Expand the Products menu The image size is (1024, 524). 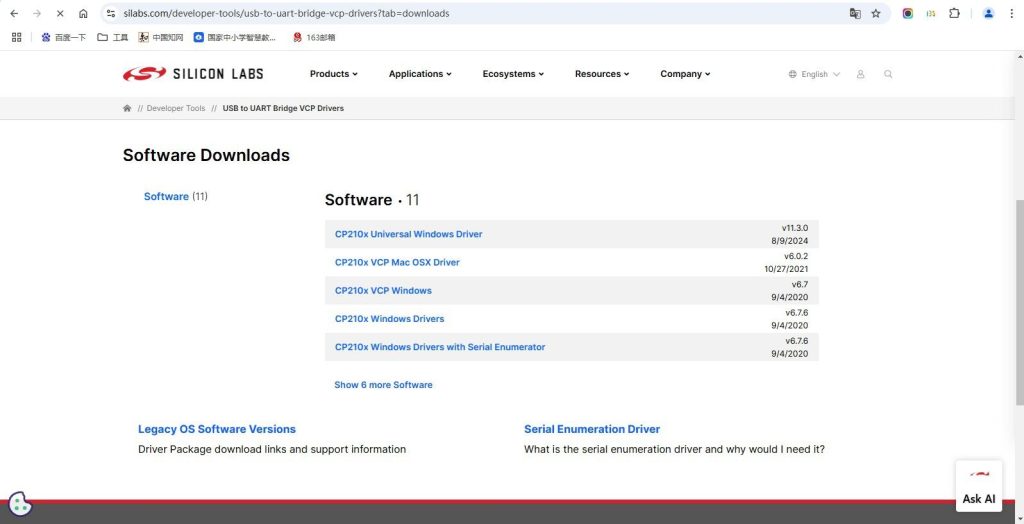334,74
